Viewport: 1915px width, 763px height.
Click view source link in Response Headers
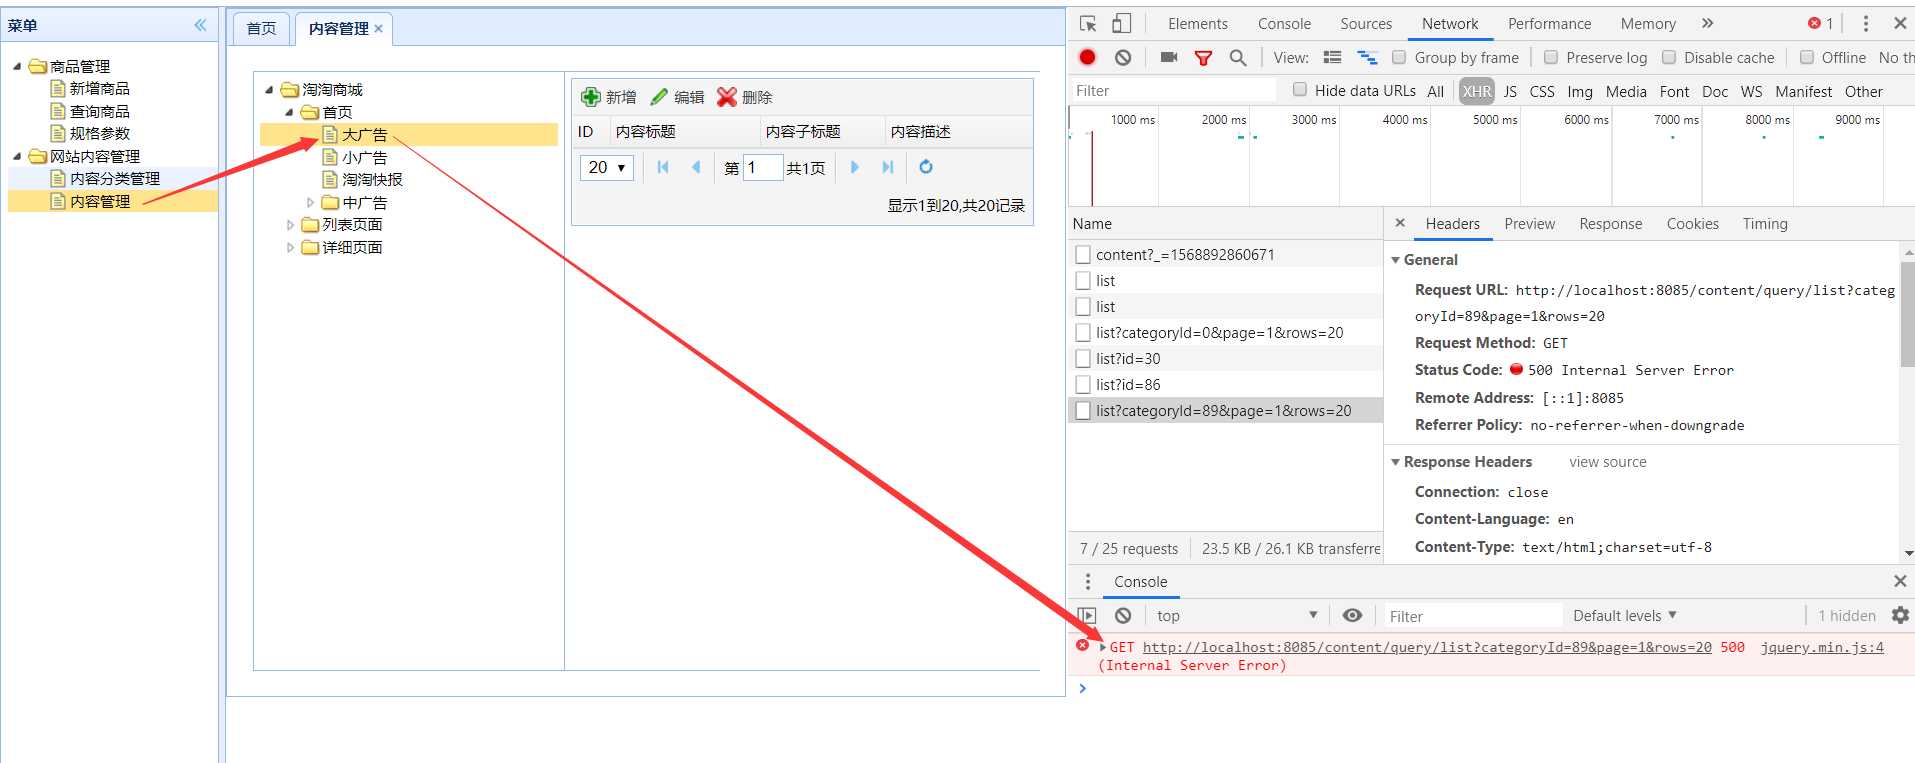pyautogui.click(x=1607, y=462)
